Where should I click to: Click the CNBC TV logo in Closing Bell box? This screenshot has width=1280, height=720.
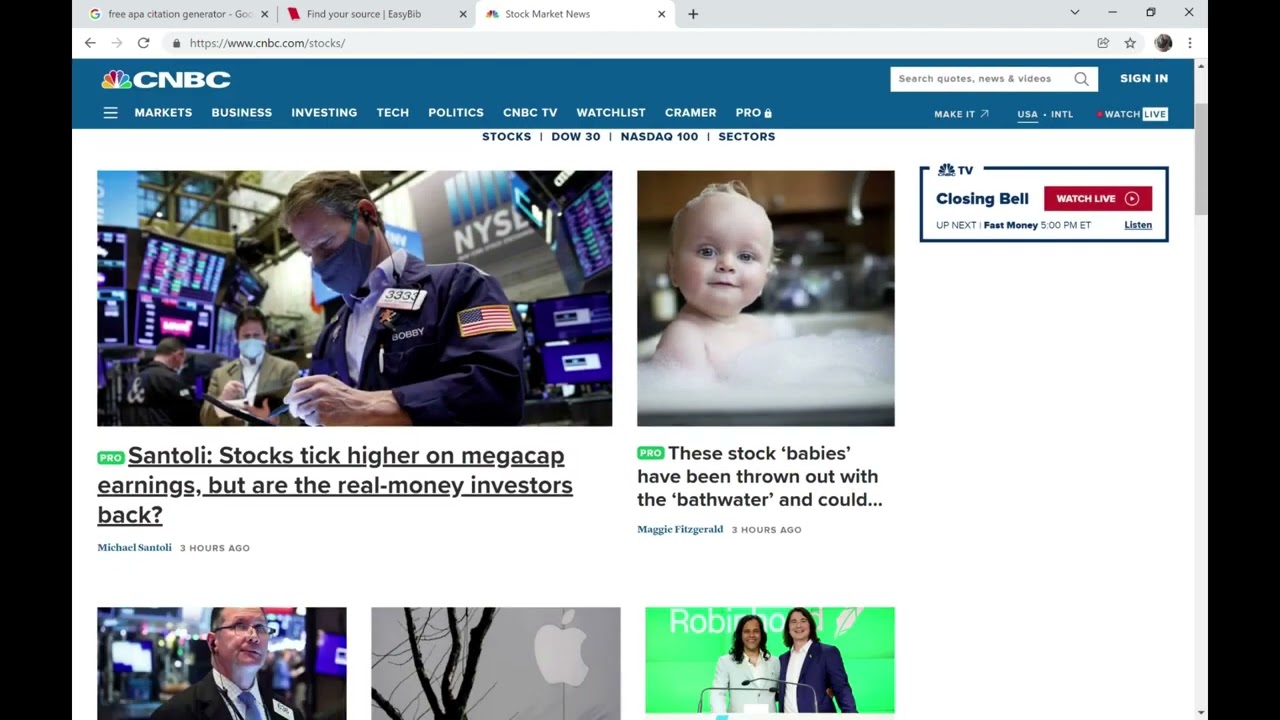[x=955, y=170]
